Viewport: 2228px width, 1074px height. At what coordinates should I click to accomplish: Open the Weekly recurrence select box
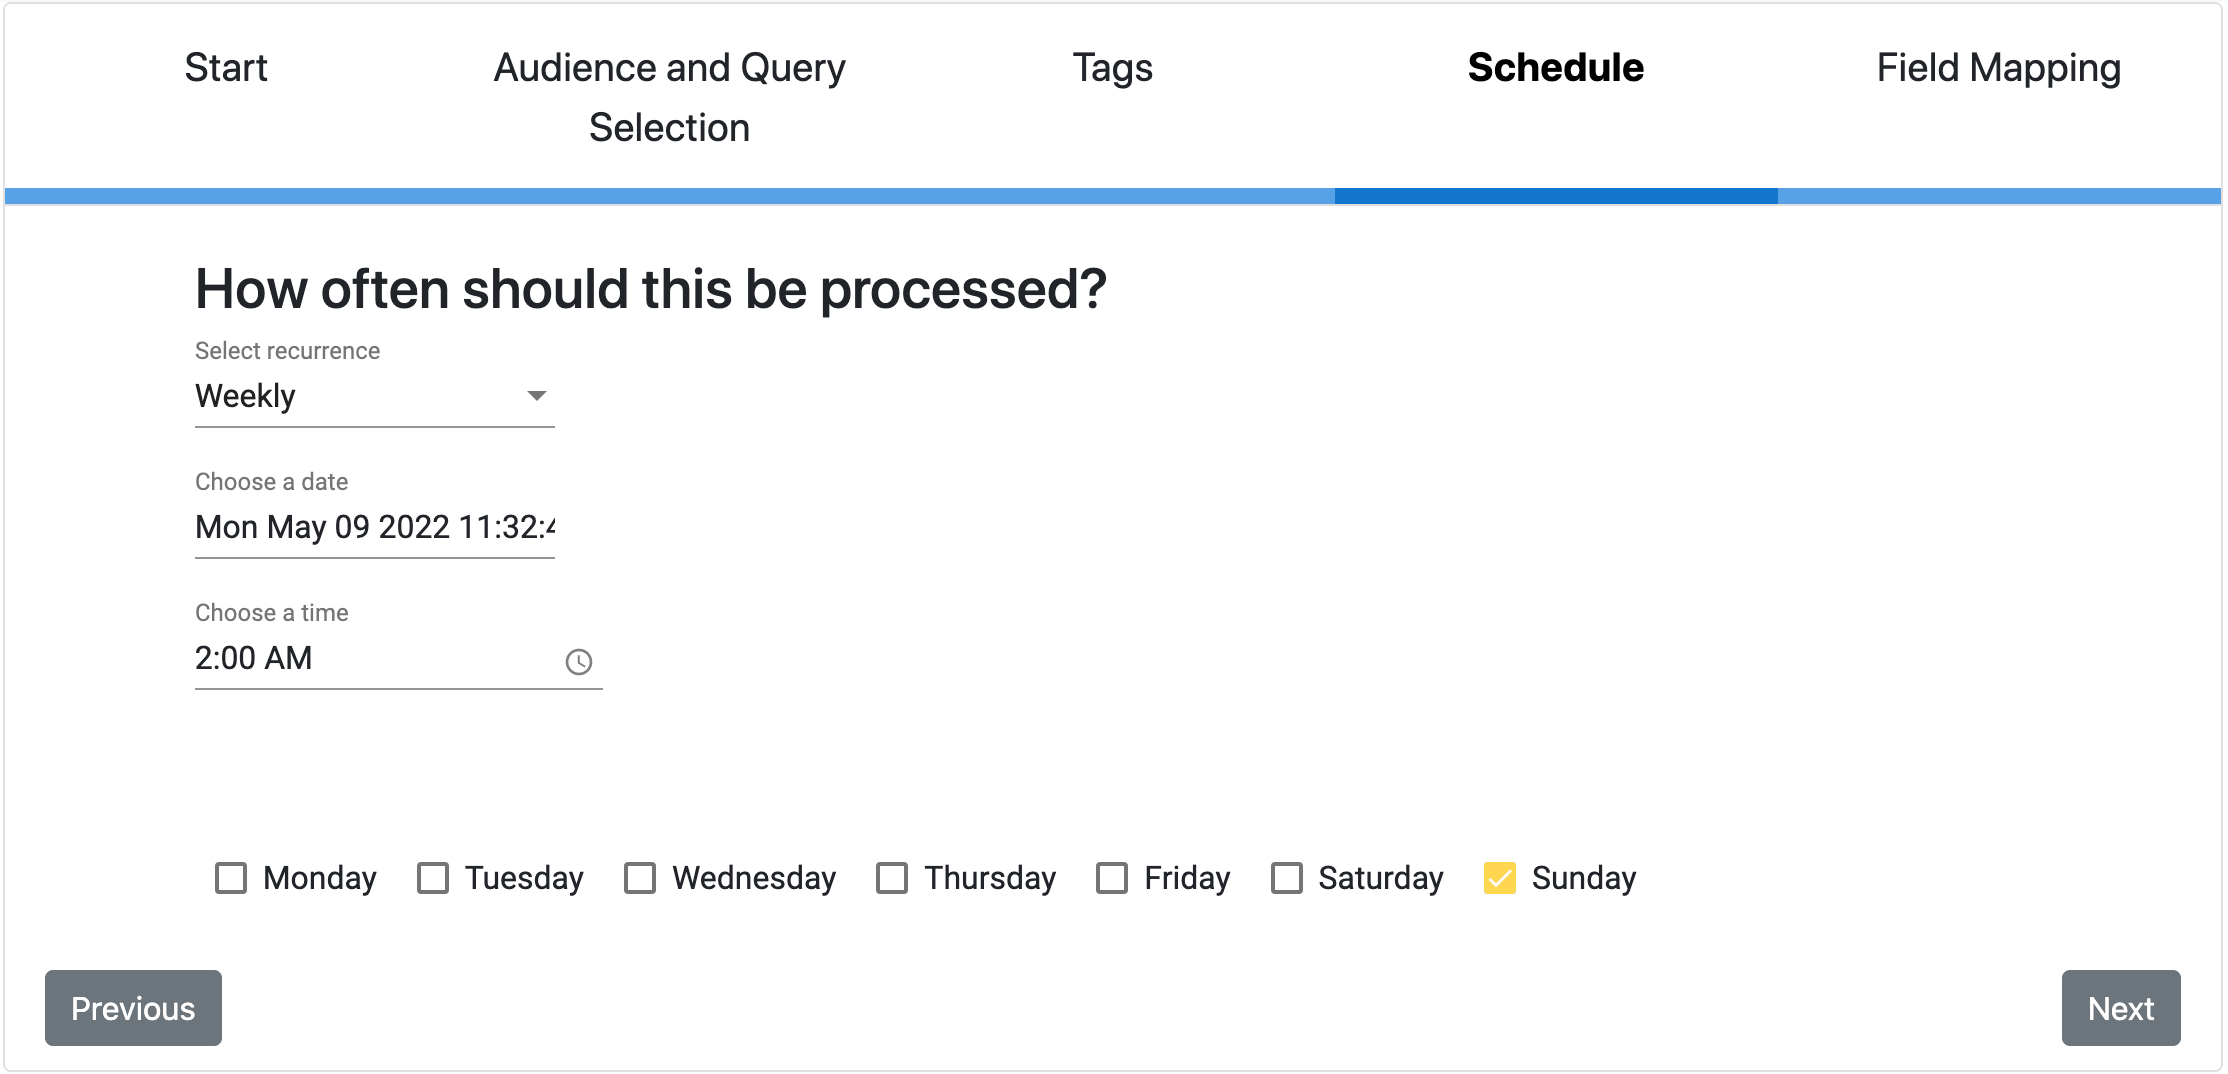pyautogui.click(x=375, y=397)
